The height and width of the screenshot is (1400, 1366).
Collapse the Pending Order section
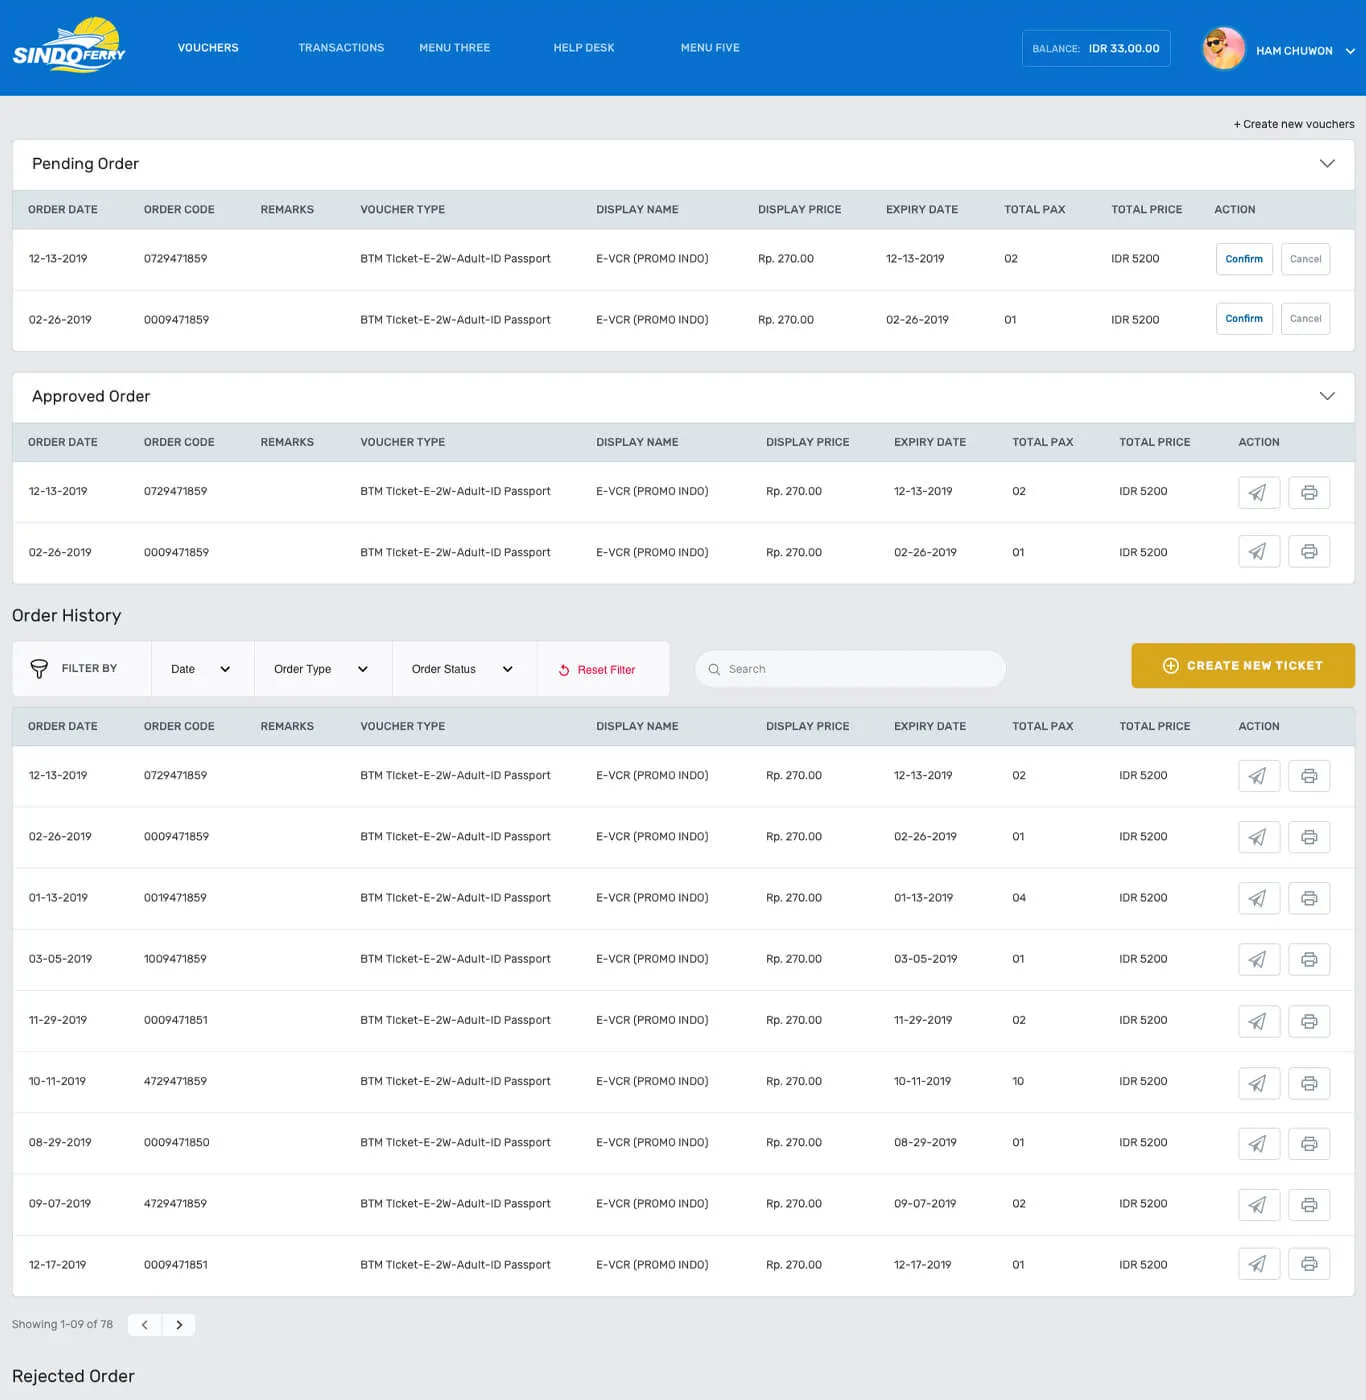(x=1327, y=164)
